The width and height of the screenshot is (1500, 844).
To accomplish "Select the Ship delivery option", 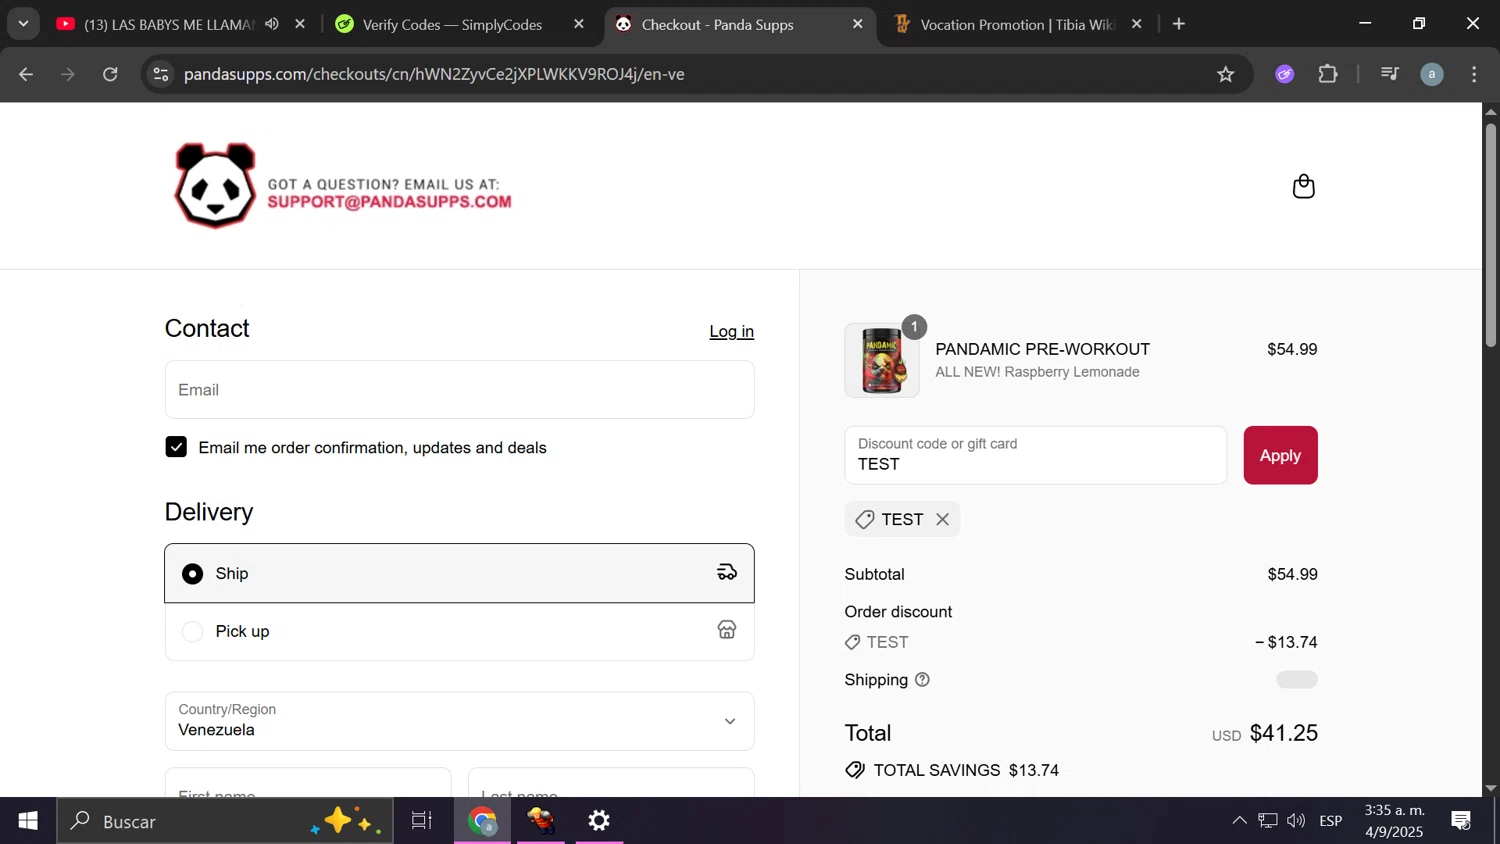I will [459, 573].
